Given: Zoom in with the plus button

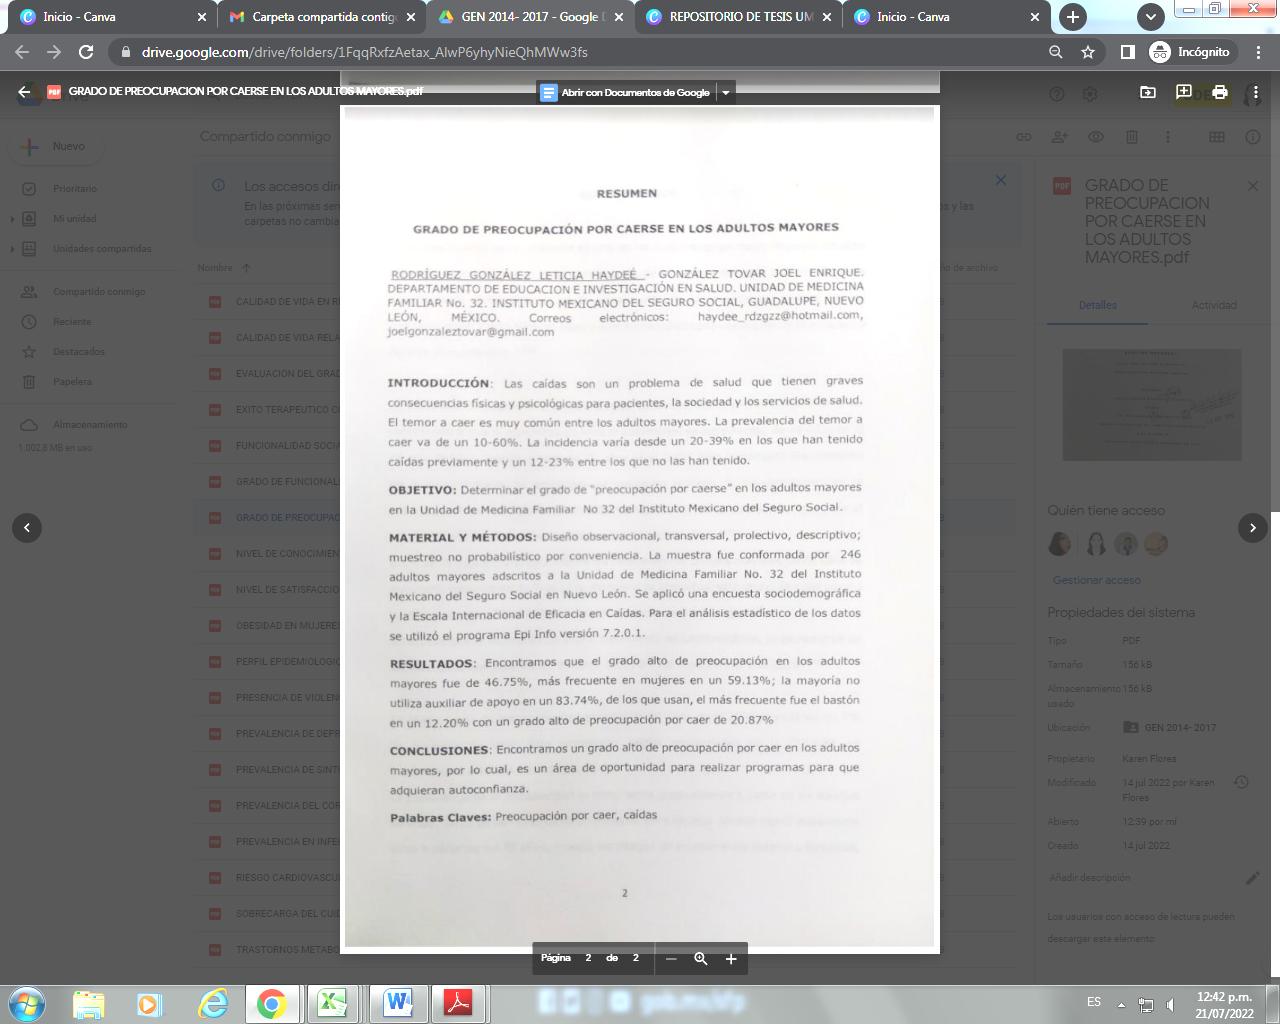Looking at the screenshot, I should tap(731, 958).
